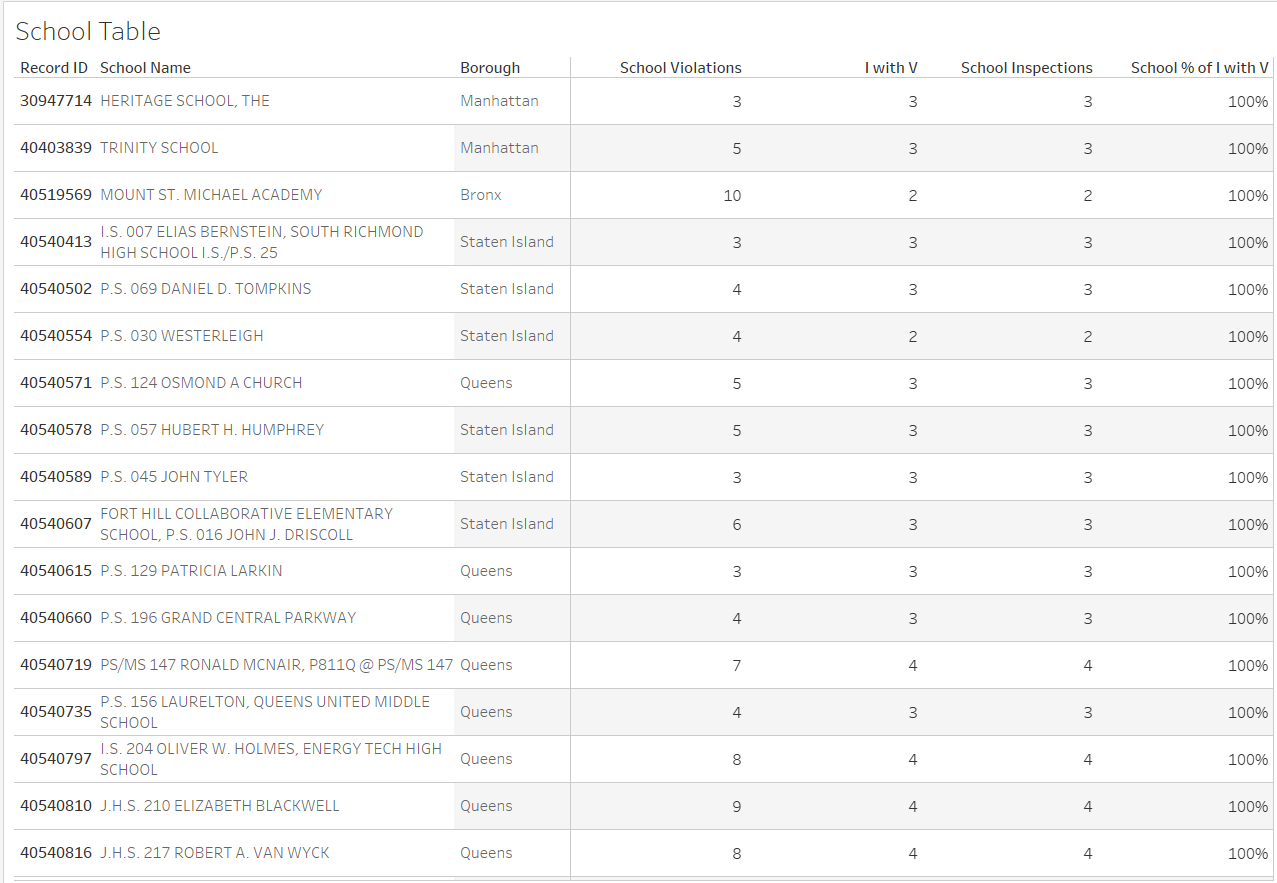1277x883 pixels.
Task: Select the HERITAGE SCHOOL, THE row name
Action: coord(185,101)
